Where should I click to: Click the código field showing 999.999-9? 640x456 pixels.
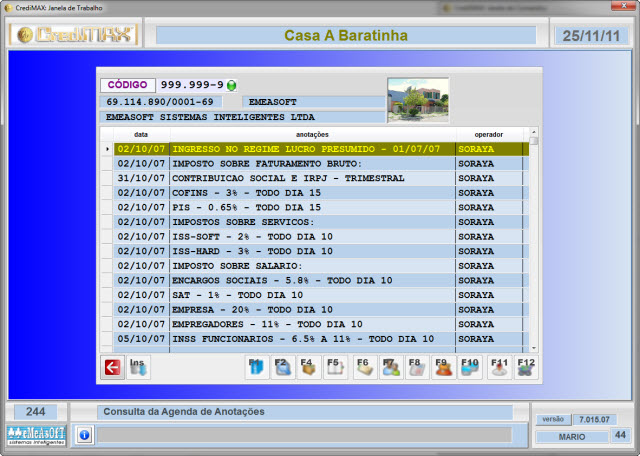click(x=192, y=86)
